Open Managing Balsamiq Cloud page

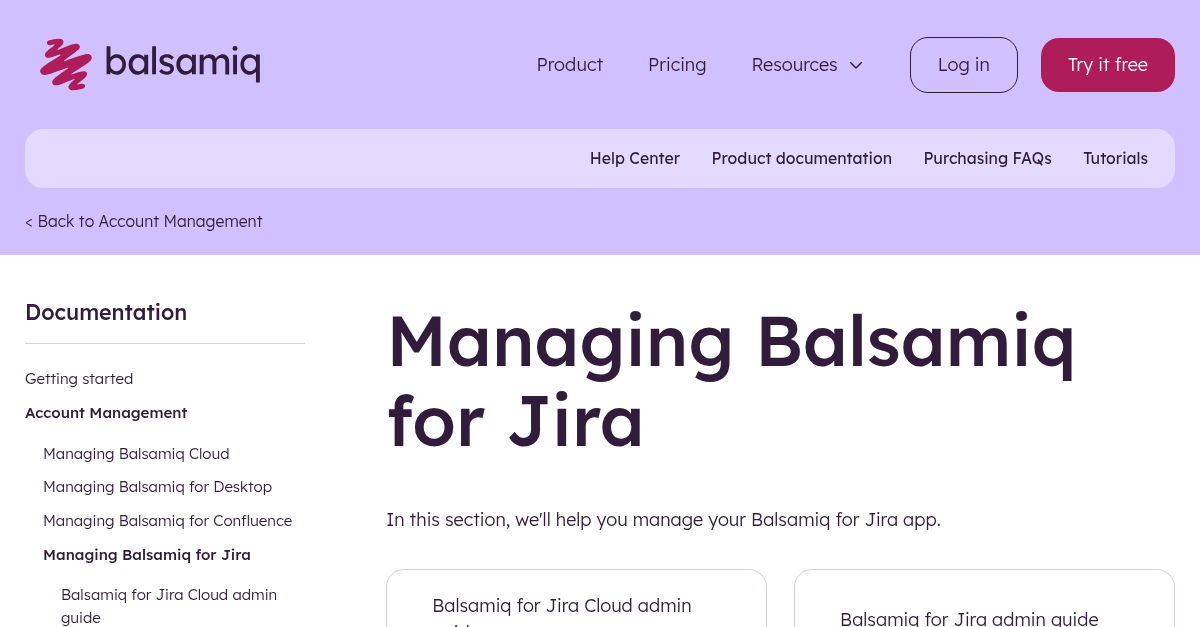pyautogui.click(x=136, y=453)
